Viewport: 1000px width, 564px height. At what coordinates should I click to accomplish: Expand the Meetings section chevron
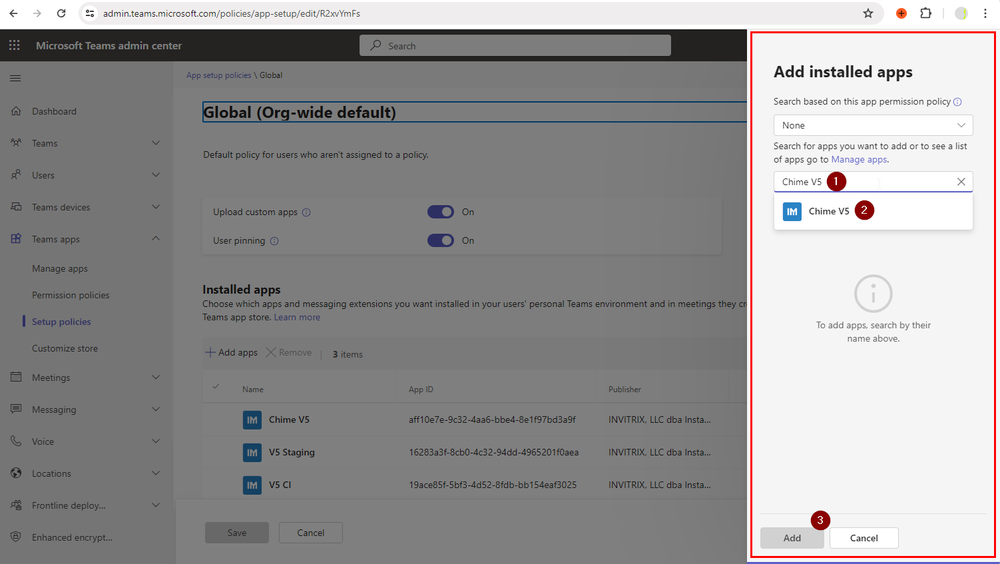pyautogui.click(x=156, y=377)
